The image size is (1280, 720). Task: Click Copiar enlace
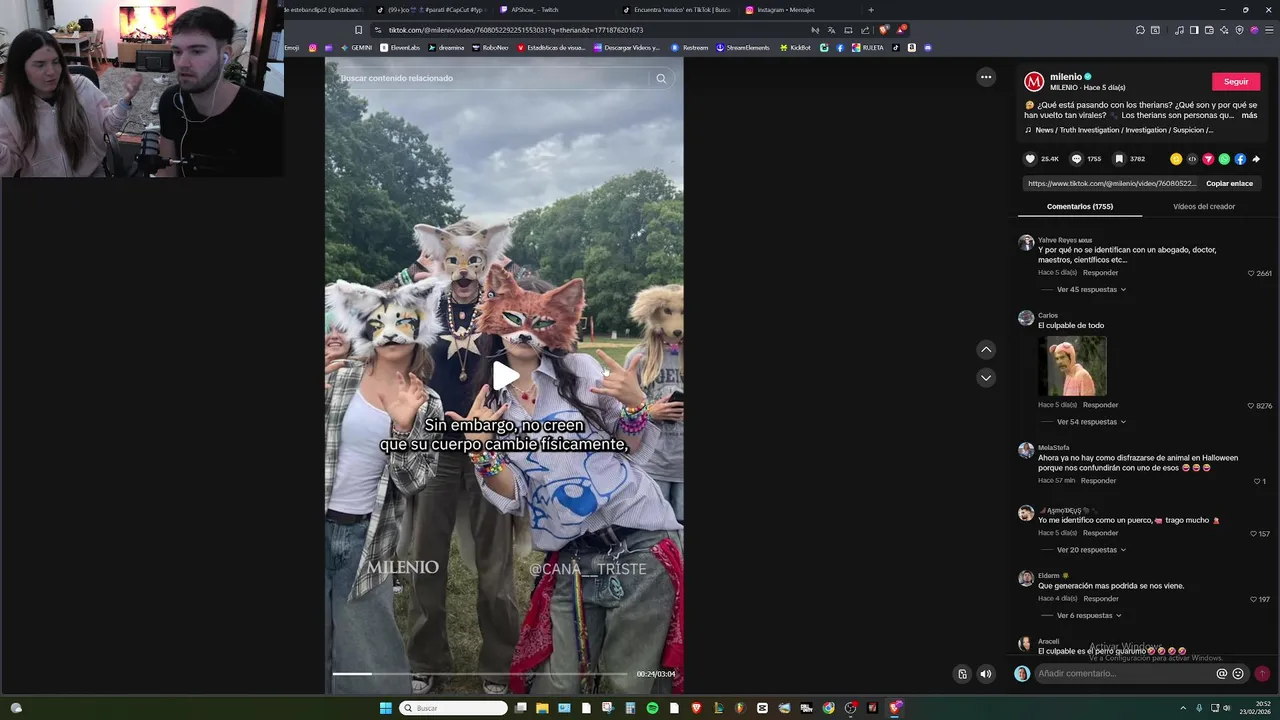1229,184
